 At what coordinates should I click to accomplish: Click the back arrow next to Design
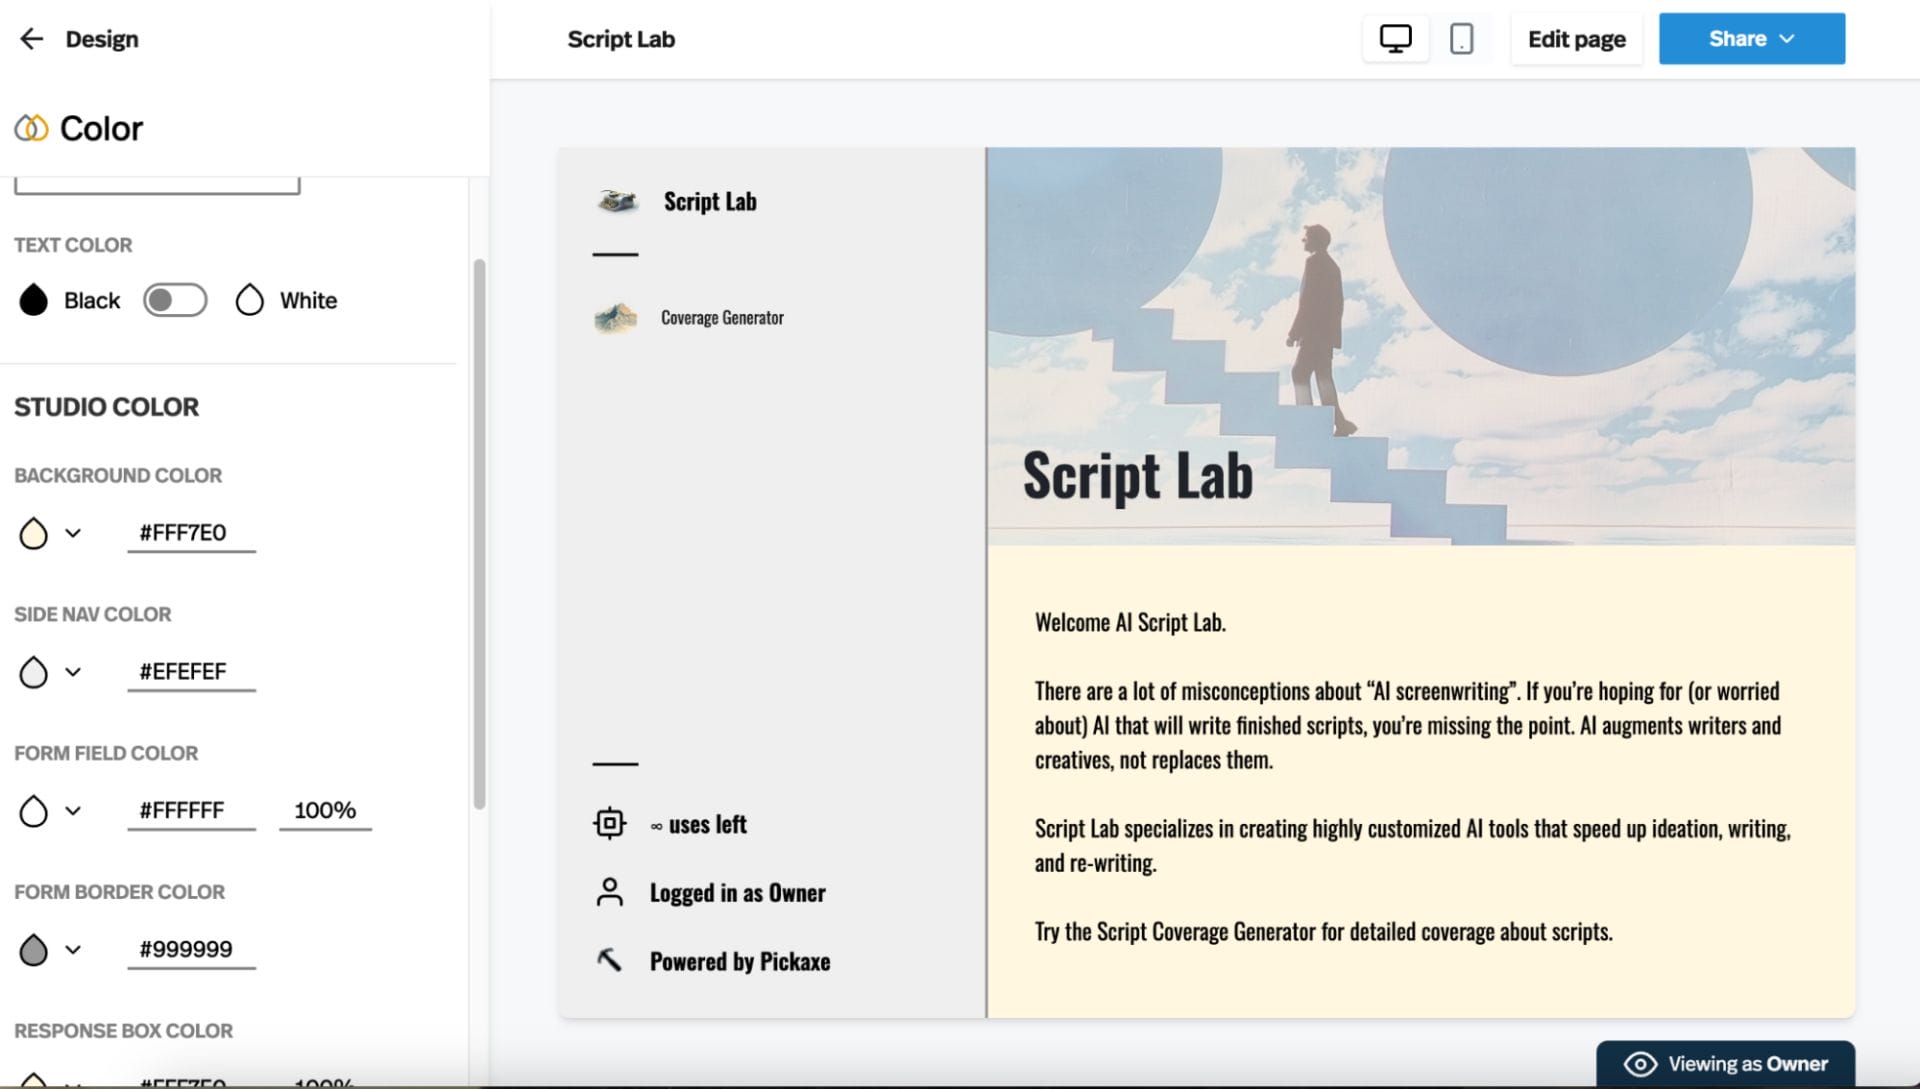(x=32, y=39)
